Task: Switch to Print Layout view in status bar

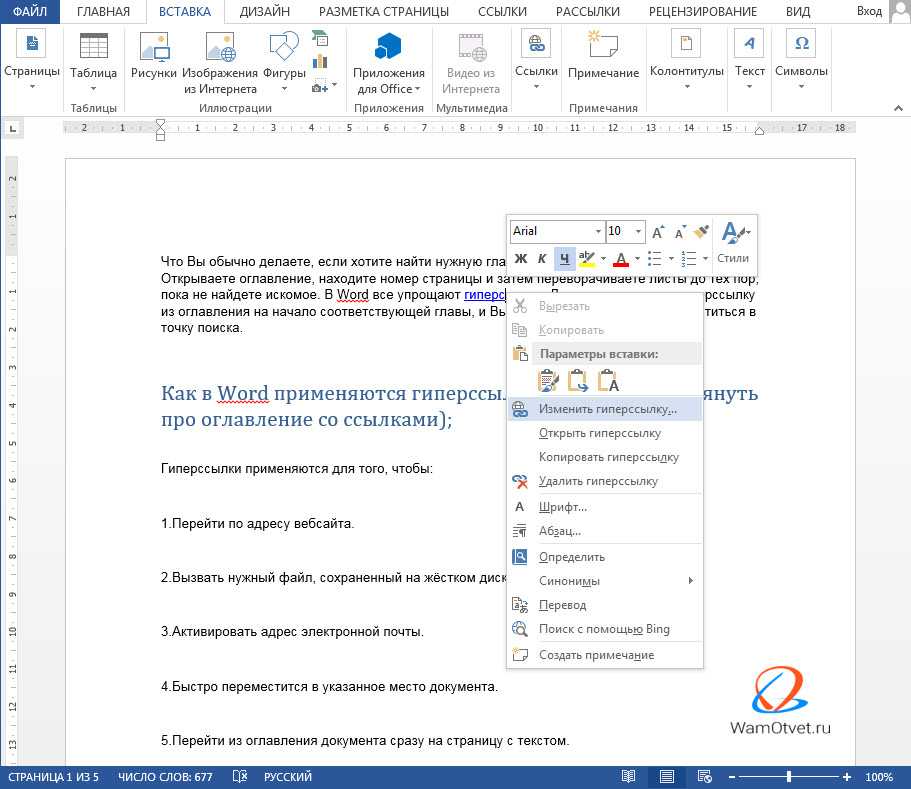Action: pos(666,777)
